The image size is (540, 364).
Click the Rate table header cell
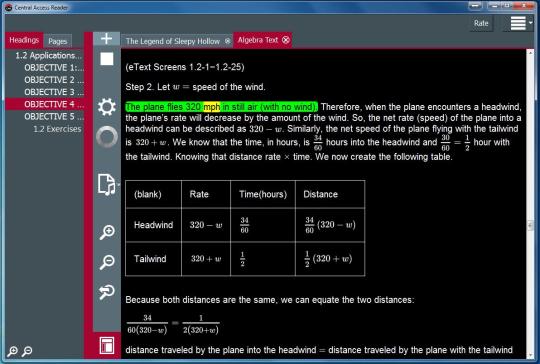(x=206, y=194)
